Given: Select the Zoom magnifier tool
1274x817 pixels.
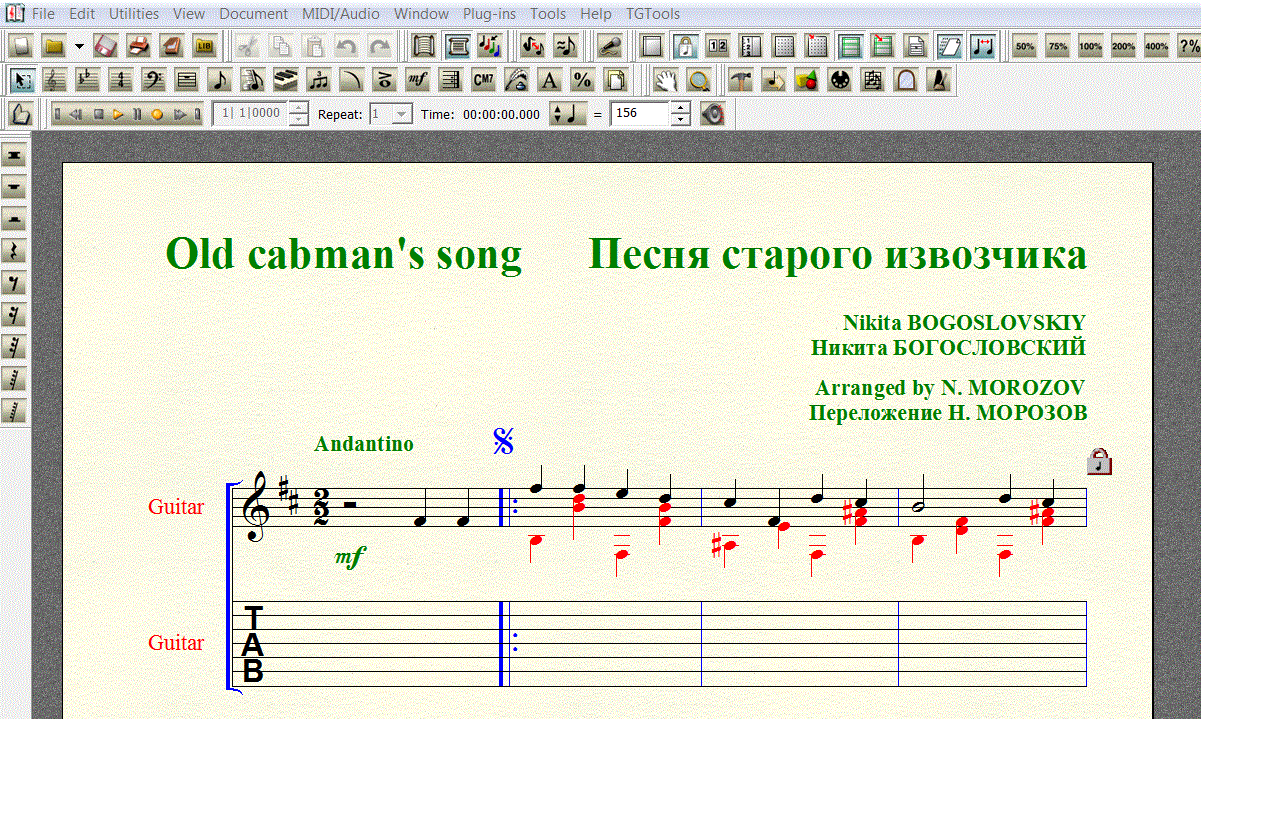Looking at the screenshot, I should (x=699, y=80).
